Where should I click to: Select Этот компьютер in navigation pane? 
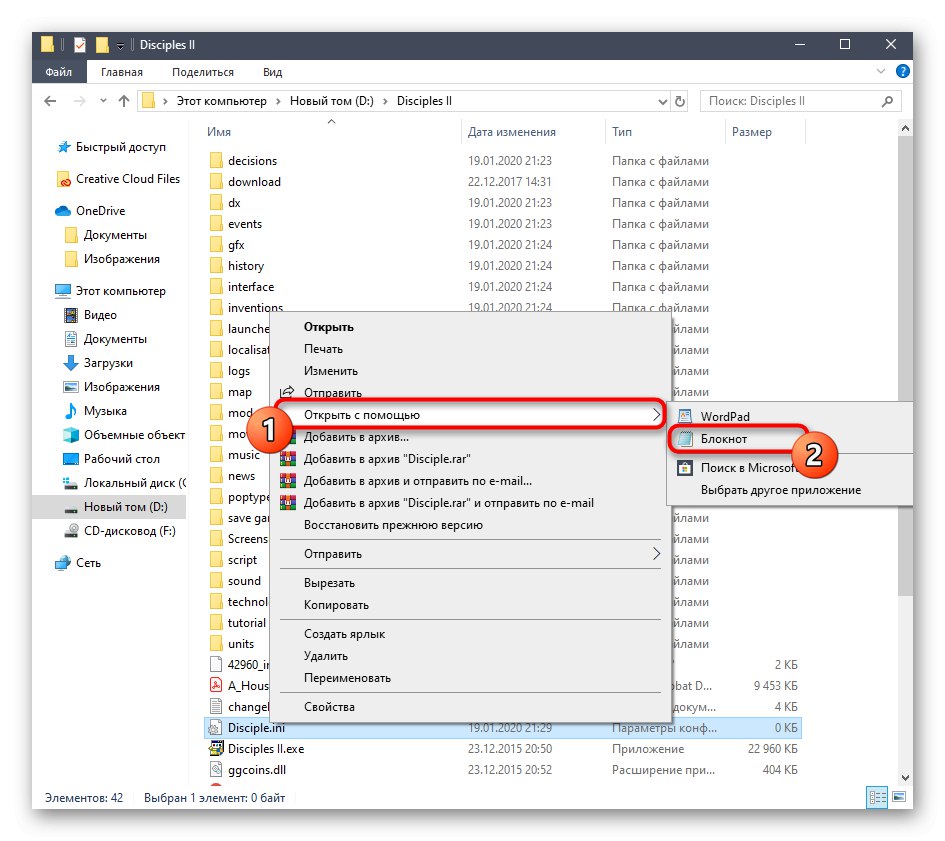point(111,291)
